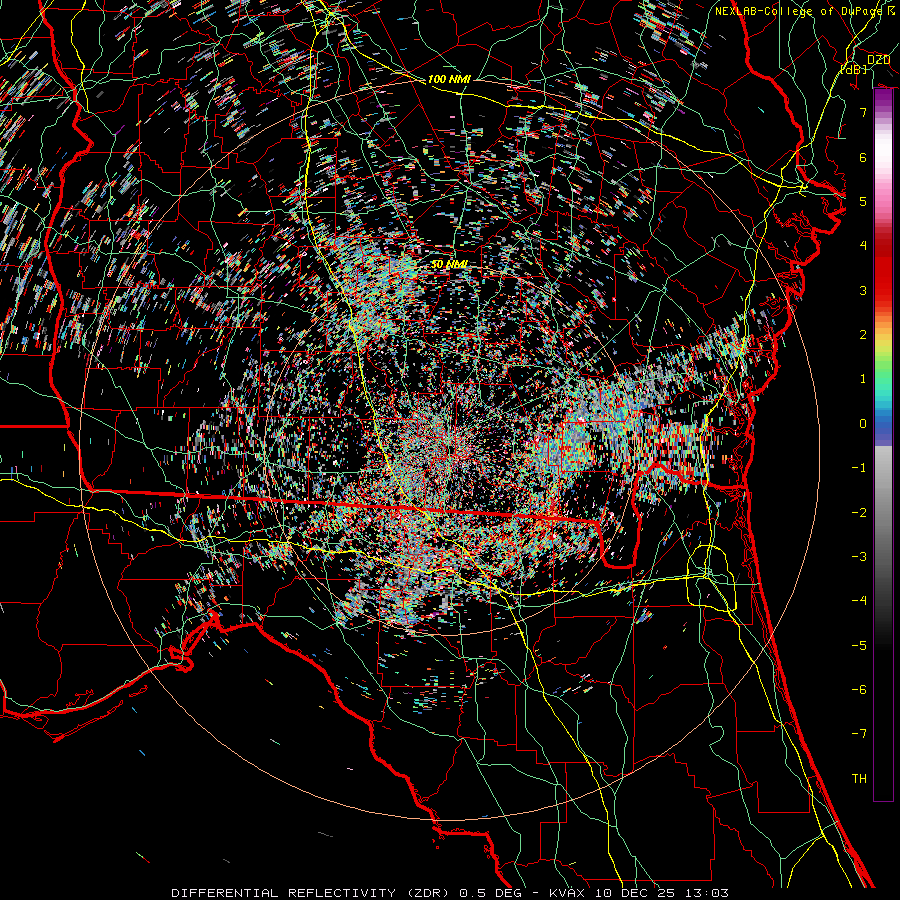Viewport: 900px width, 900px height.
Task: Select the 7 dB scale label
Action: click(x=863, y=112)
